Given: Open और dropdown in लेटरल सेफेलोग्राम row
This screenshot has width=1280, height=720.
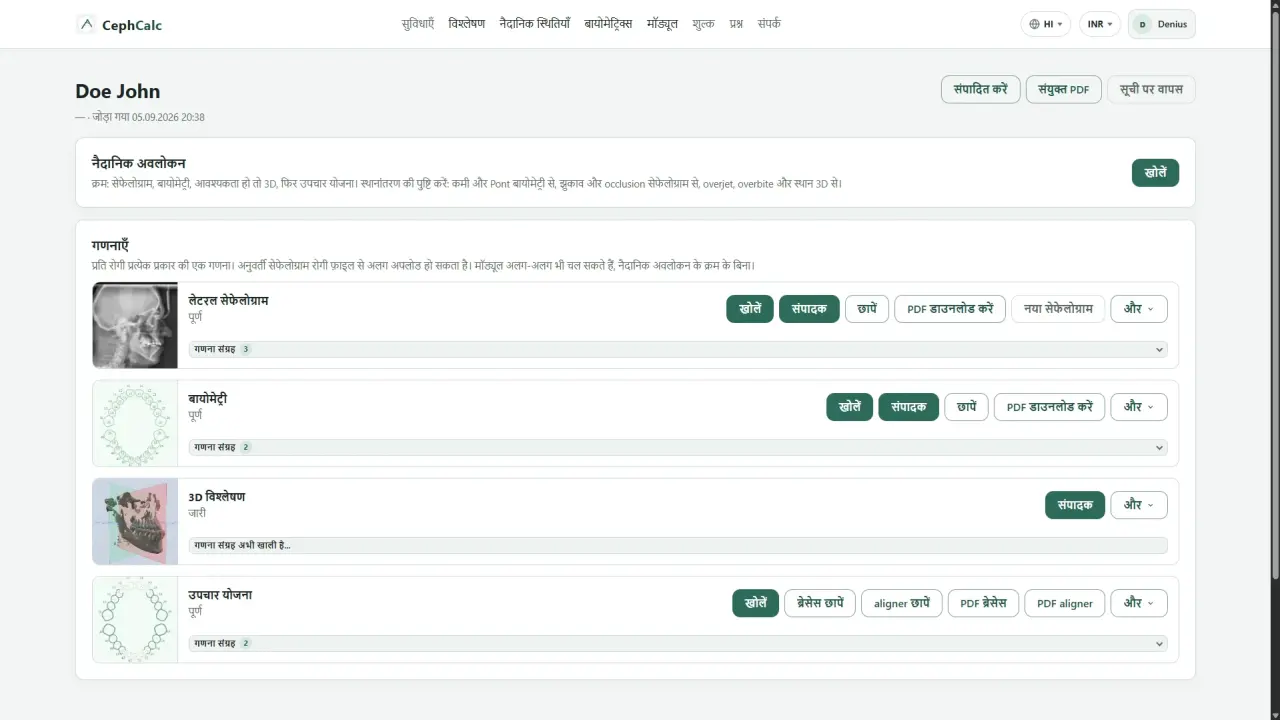Looking at the screenshot, I should pos(1139,309).
